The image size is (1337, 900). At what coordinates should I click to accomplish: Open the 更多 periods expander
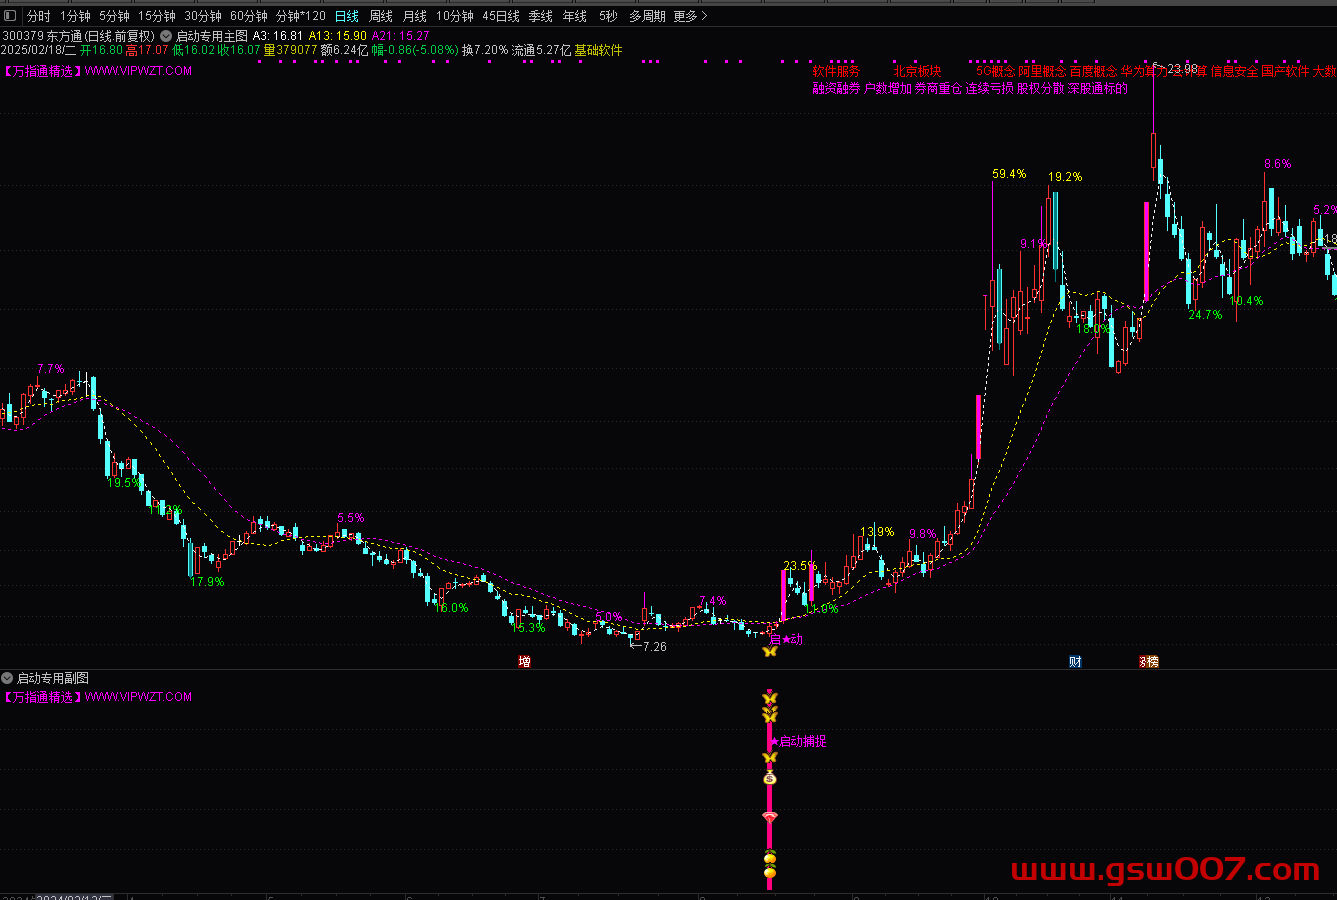[x=690, y=16]
